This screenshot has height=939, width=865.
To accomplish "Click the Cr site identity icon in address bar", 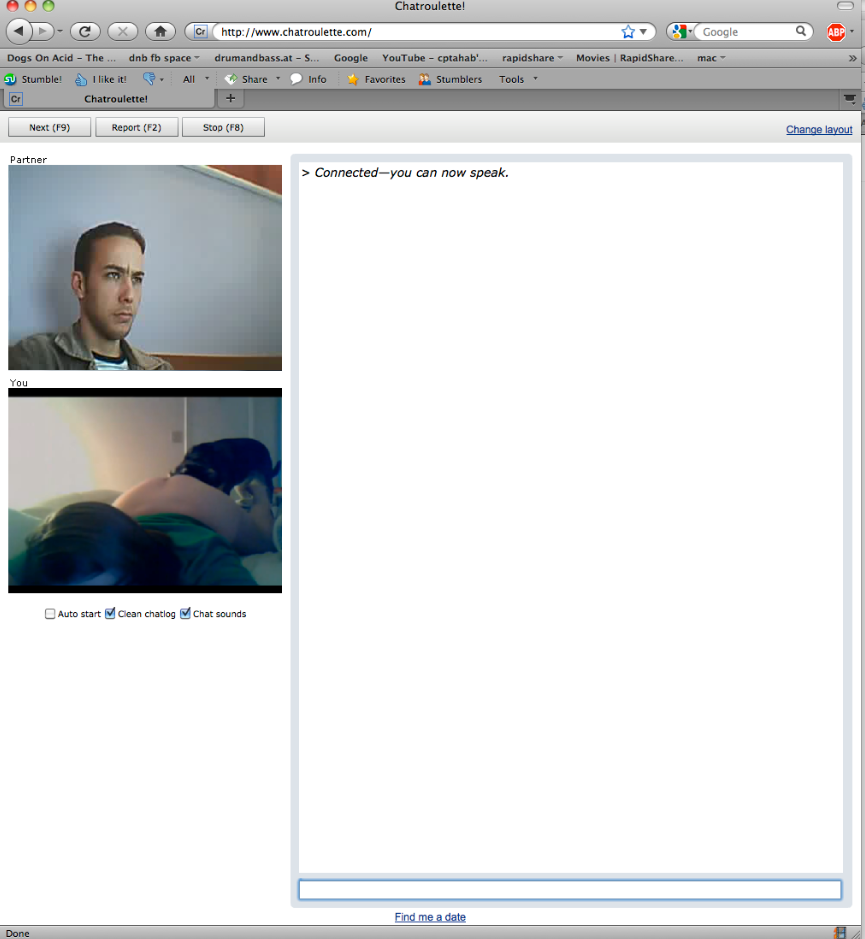I will [201, 32].
